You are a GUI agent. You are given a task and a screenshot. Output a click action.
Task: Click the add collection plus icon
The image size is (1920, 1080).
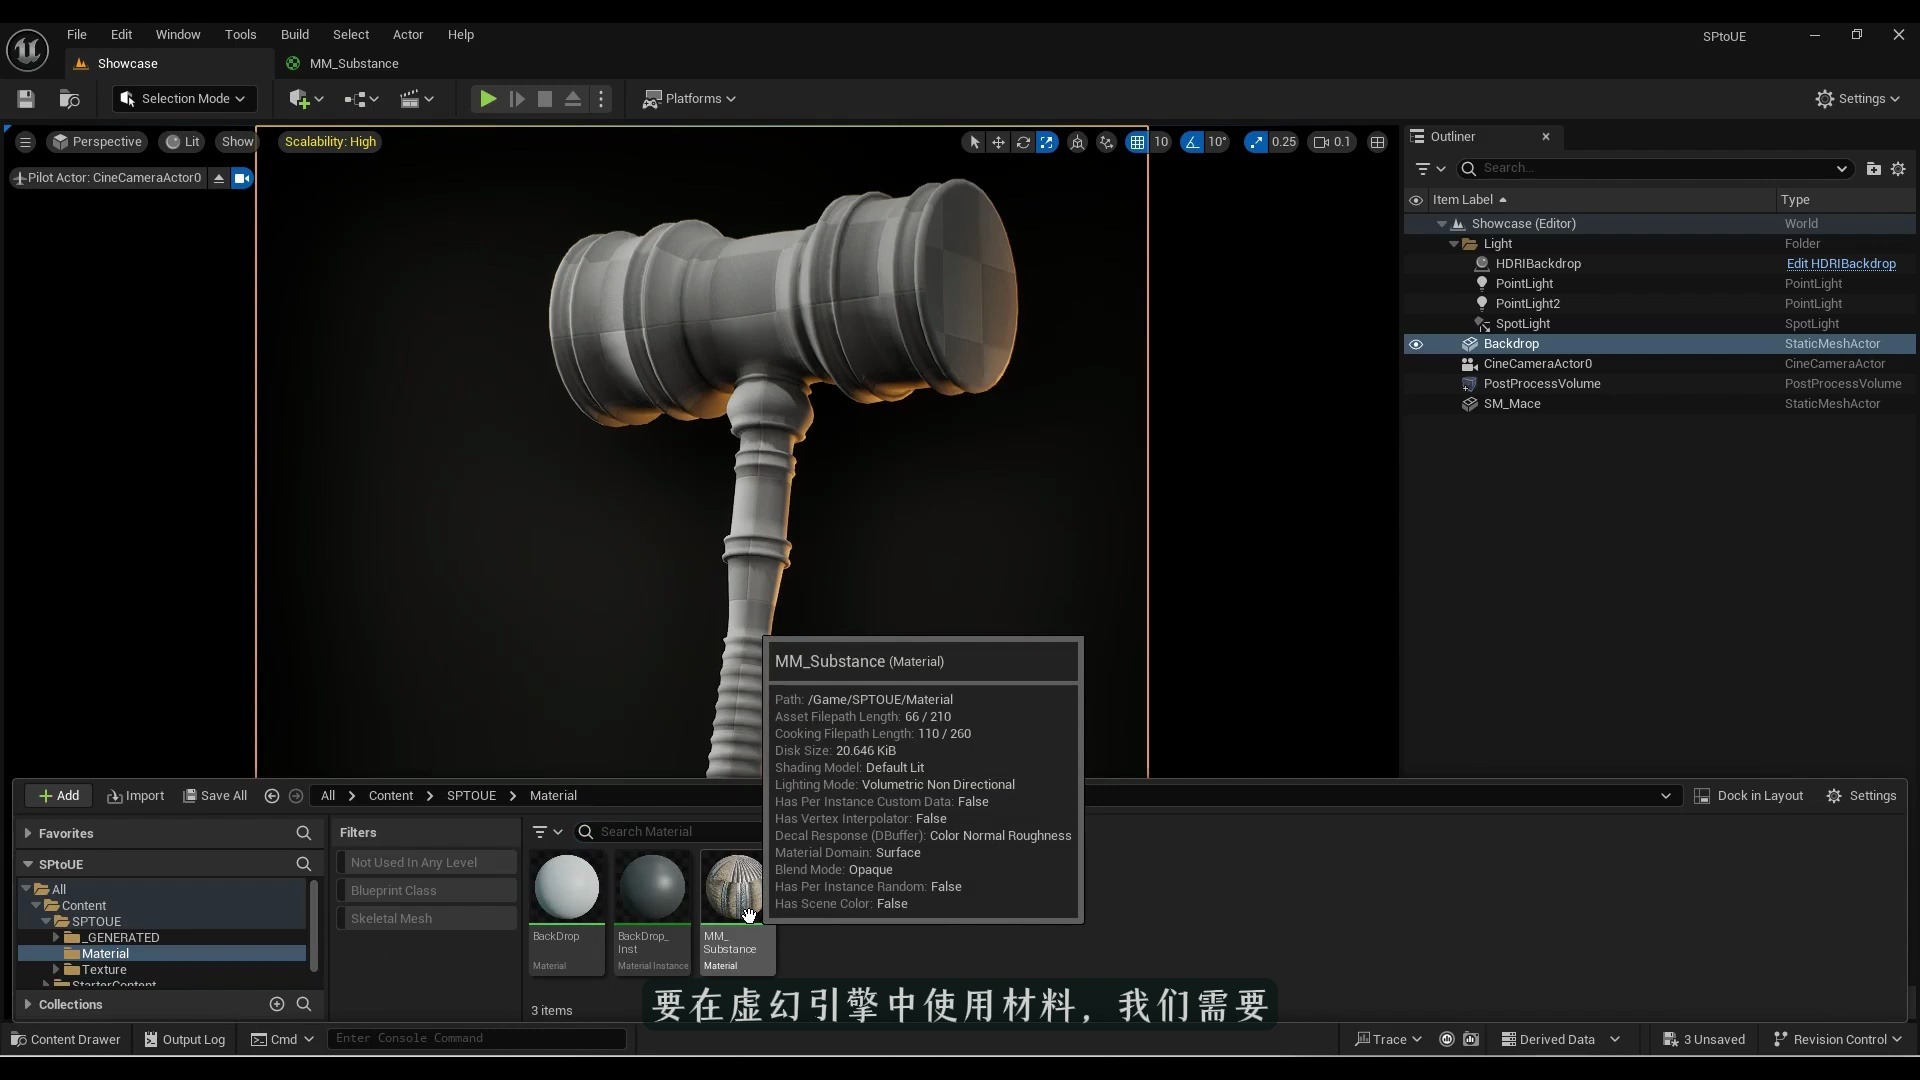(277, 1004)
